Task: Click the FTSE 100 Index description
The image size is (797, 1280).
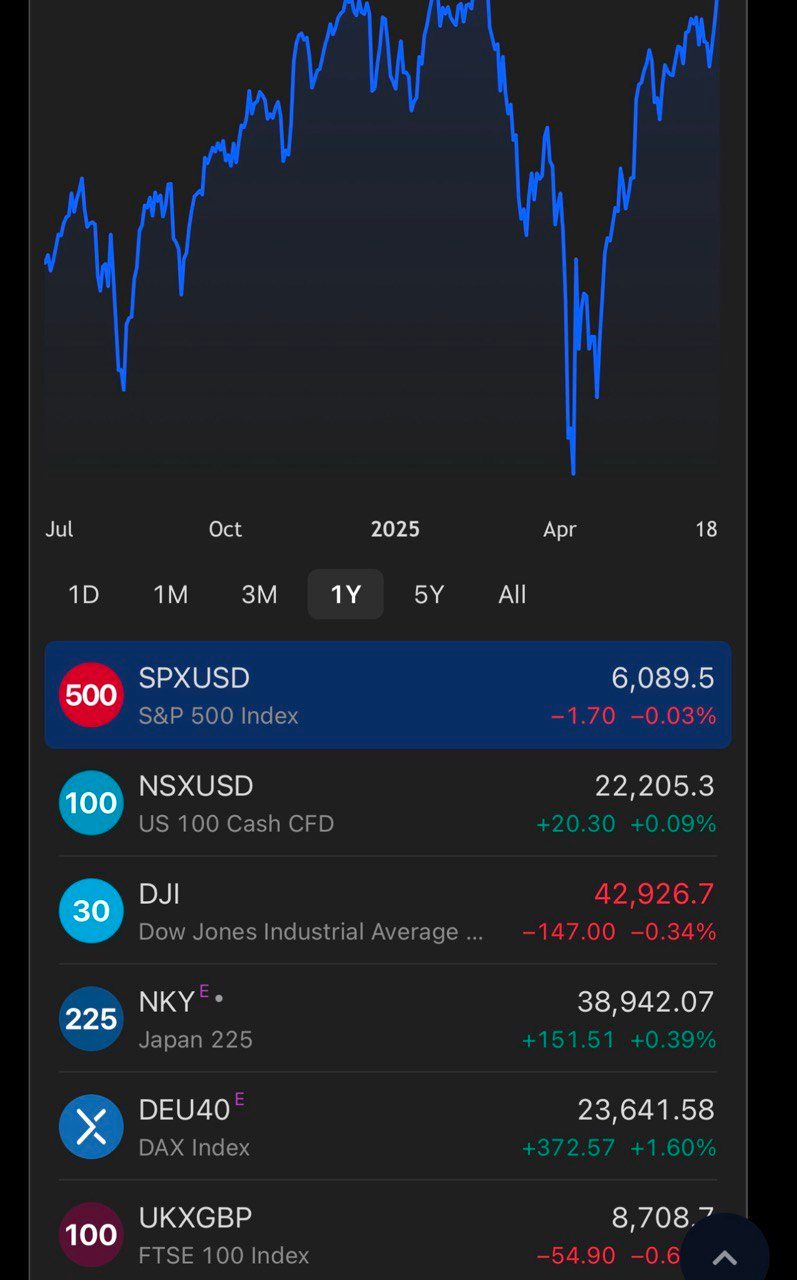Action: coord(224,1256)
